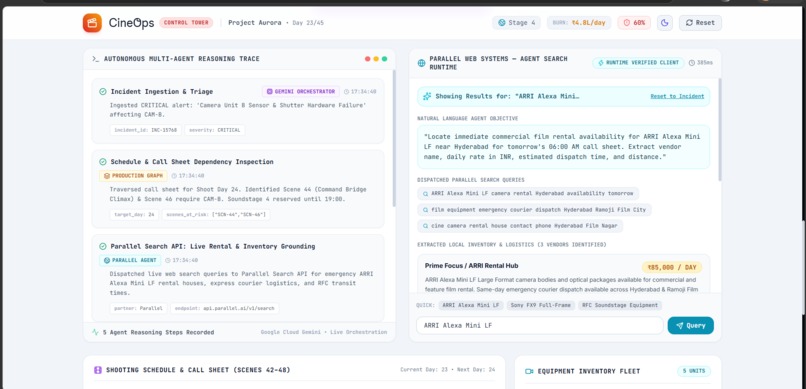
Task: Click the Google Cloud Gemini Live Orchestration footer text
Action: tap(324, 332)
